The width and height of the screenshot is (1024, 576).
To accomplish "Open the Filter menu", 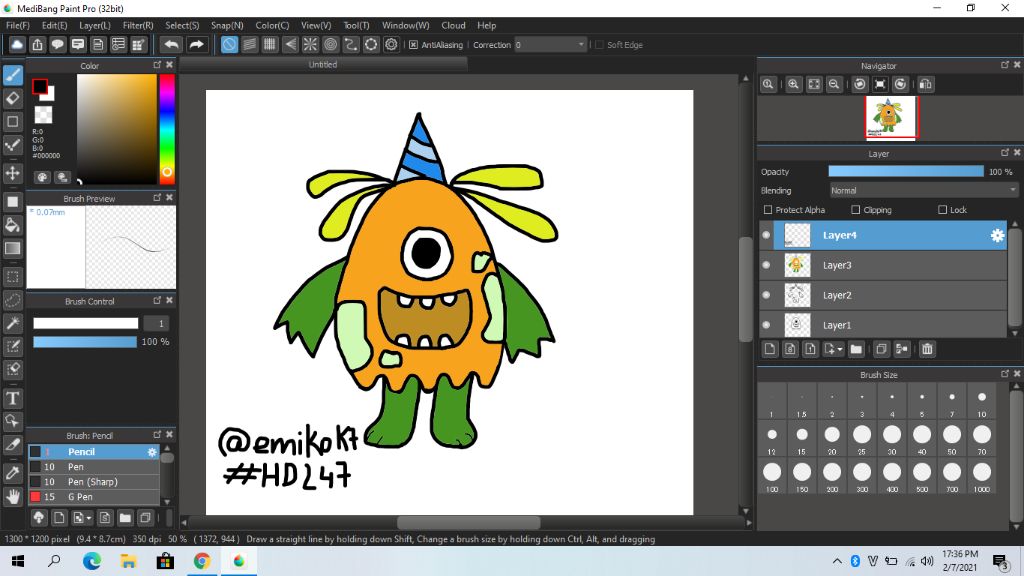I will coord(138,25).
